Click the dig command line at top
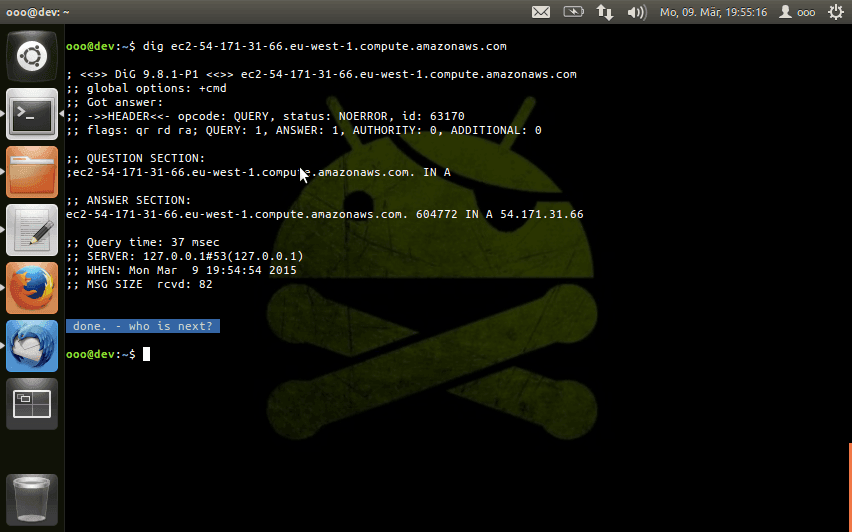The height and width of the screenshot is (532, 852). pos(286,46)
